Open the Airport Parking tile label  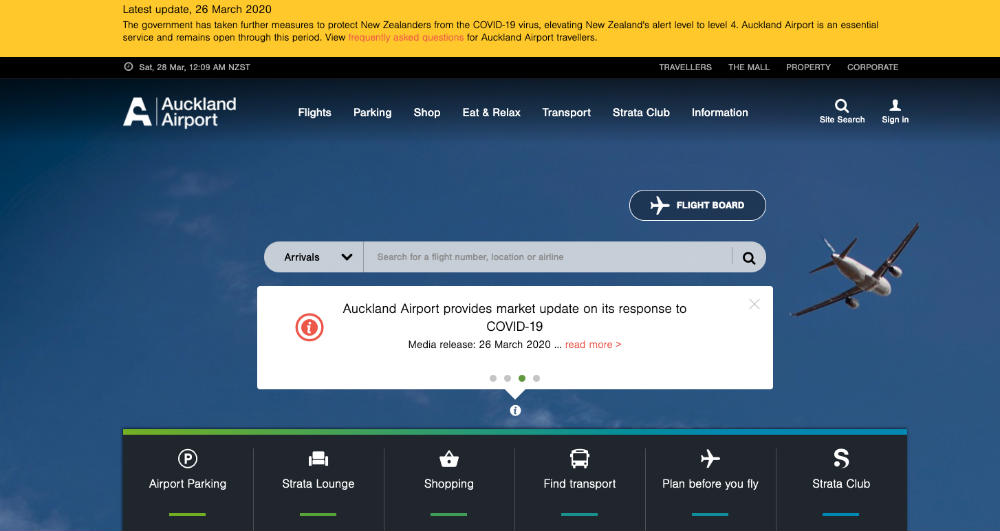pos(188,484)
